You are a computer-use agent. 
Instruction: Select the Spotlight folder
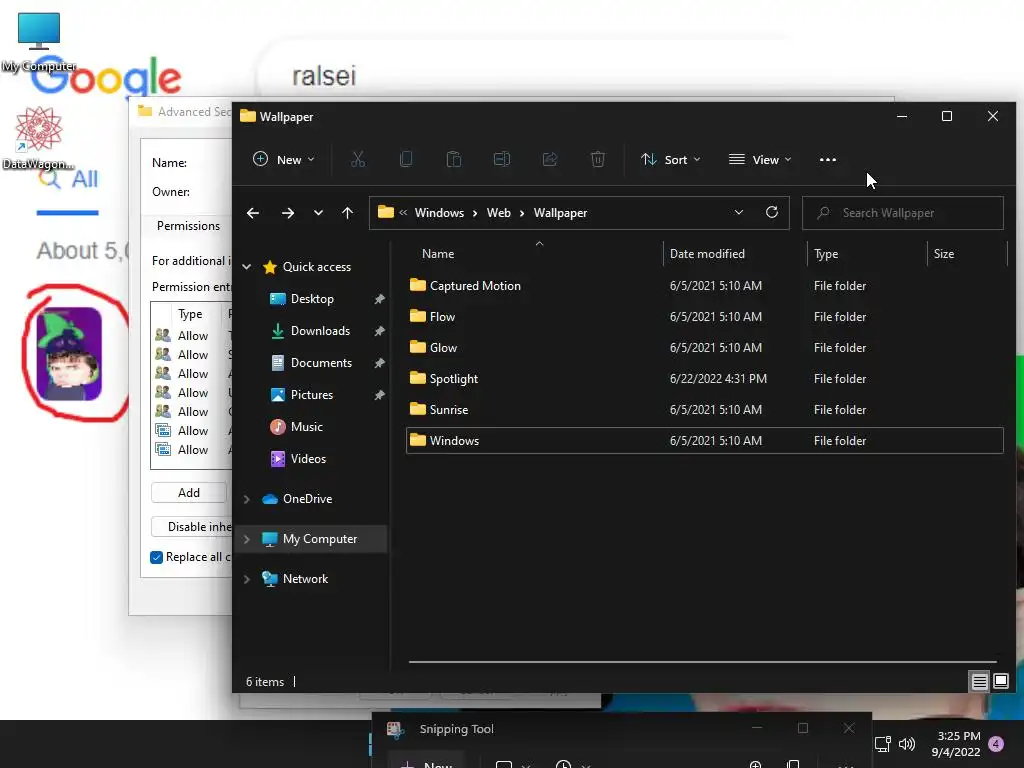point(704,379)
